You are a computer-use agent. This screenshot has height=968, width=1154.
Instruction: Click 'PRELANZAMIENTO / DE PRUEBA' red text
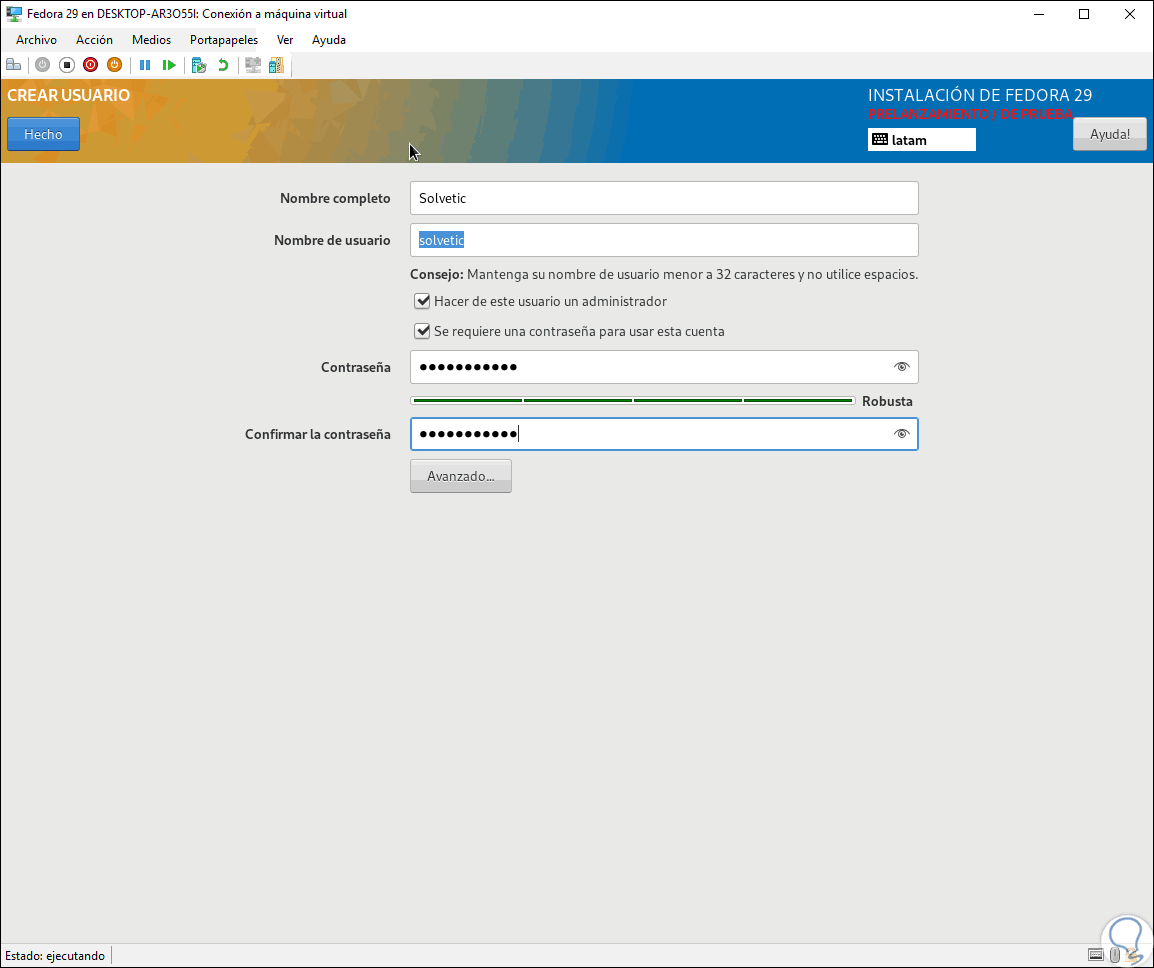[970, 114]
